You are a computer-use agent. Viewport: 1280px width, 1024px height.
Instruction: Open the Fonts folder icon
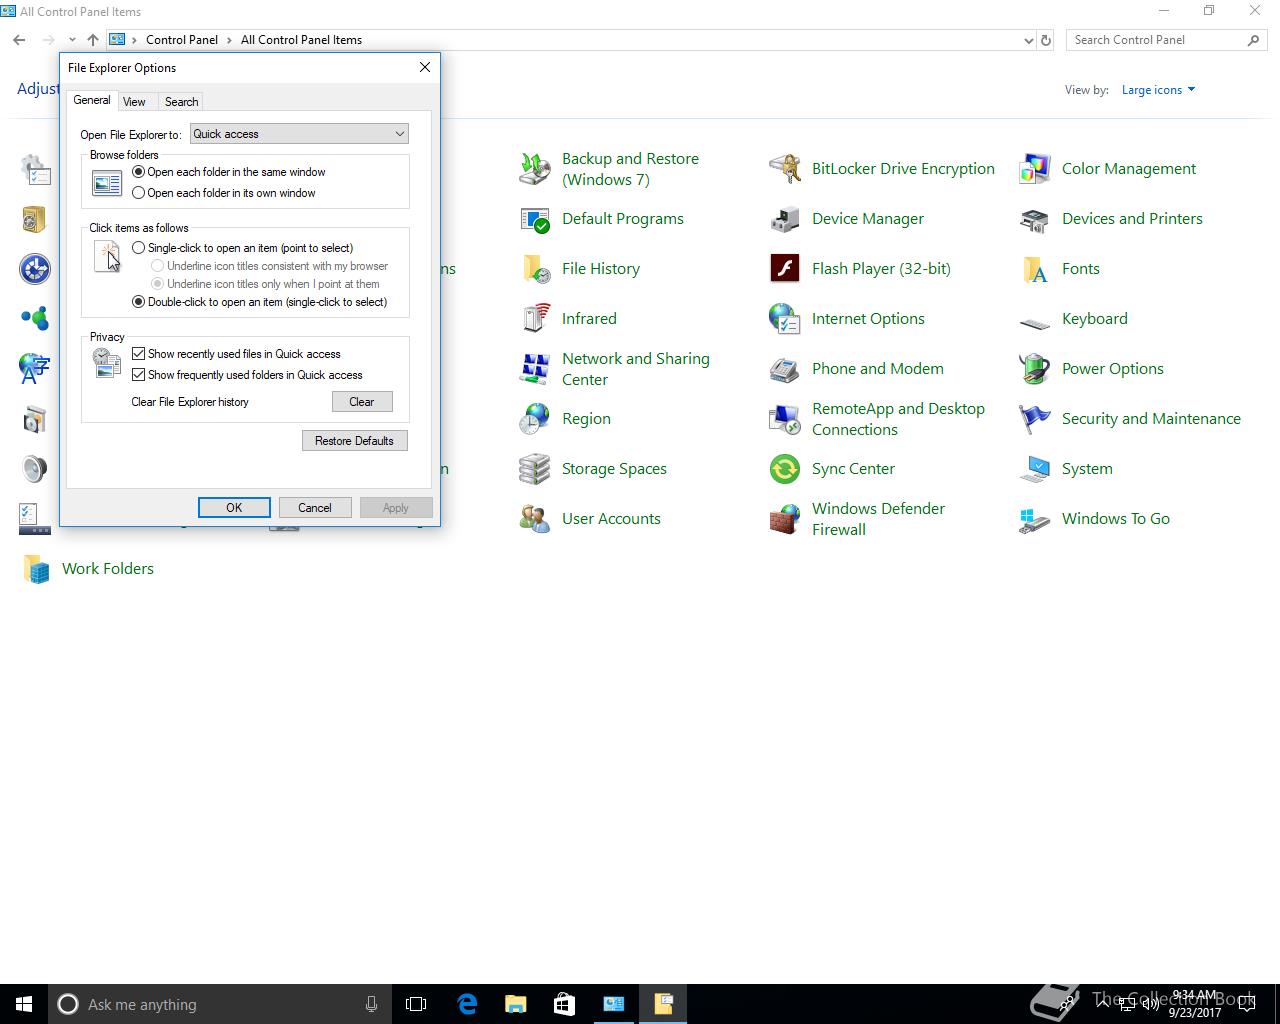click(1035, 269)
